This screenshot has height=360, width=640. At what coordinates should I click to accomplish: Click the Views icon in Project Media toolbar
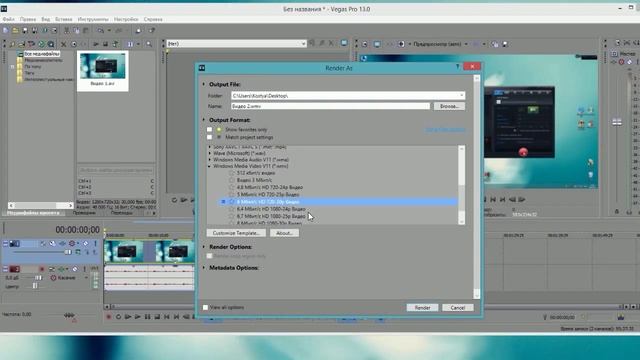130,44
